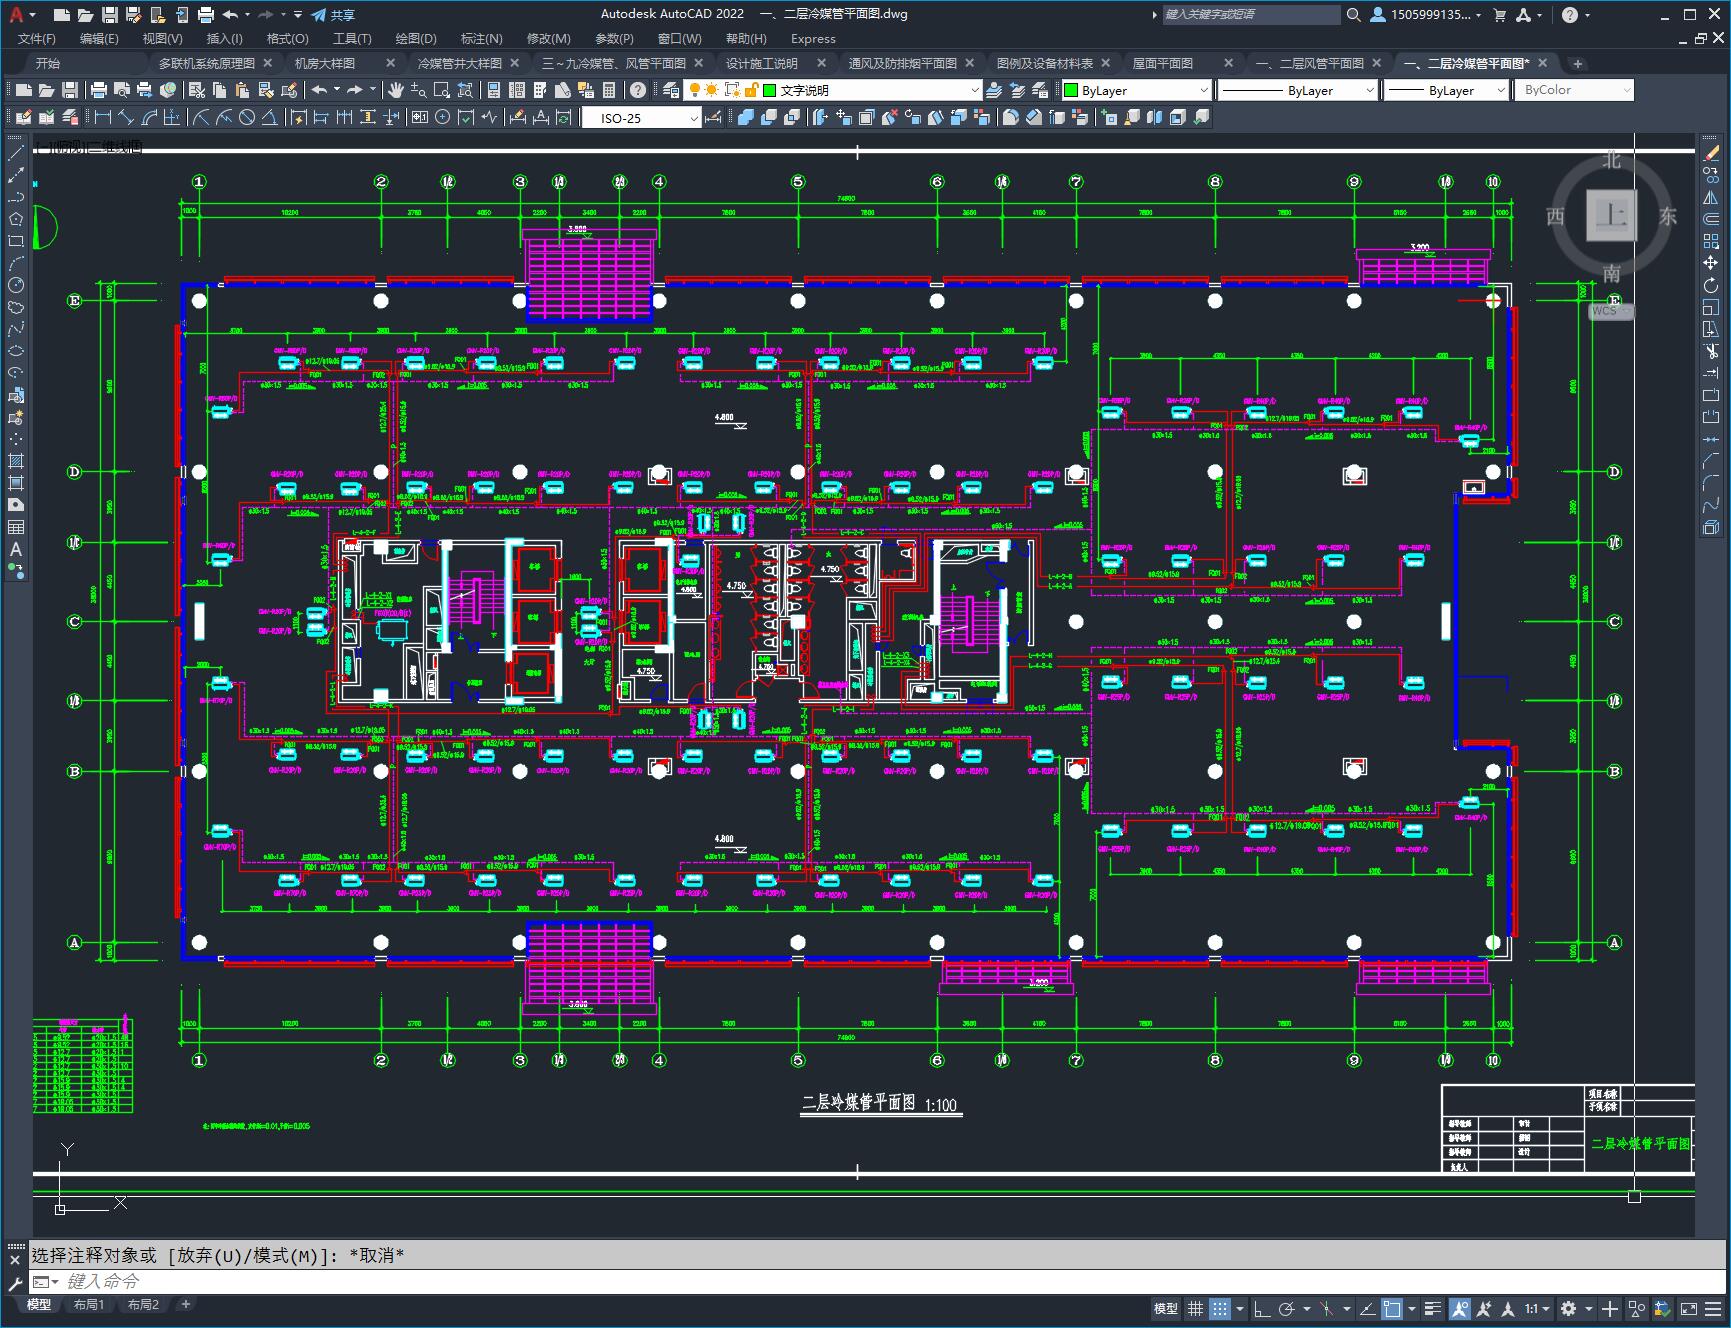Select the Linear dimension tool
This screenshot has height=1328, width=1731.
tap(103, 117)
